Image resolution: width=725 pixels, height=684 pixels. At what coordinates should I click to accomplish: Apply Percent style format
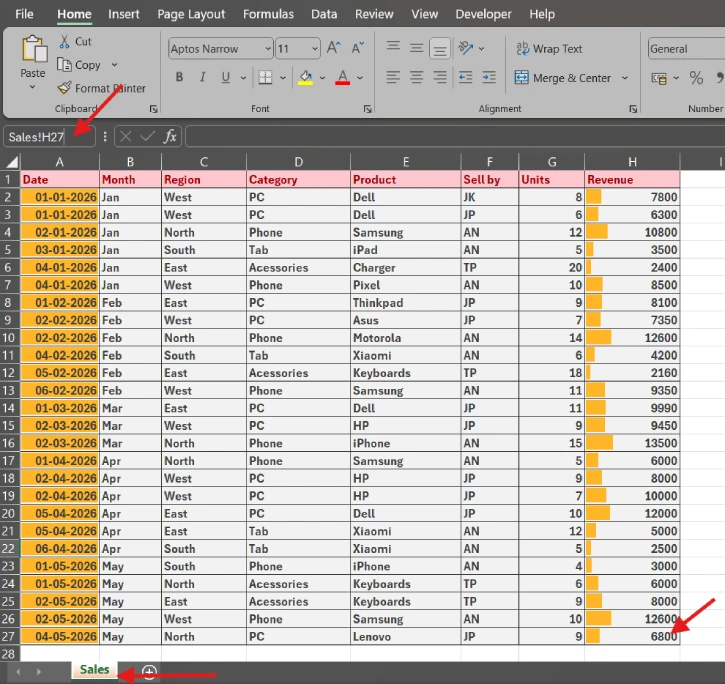click(696, 78)
